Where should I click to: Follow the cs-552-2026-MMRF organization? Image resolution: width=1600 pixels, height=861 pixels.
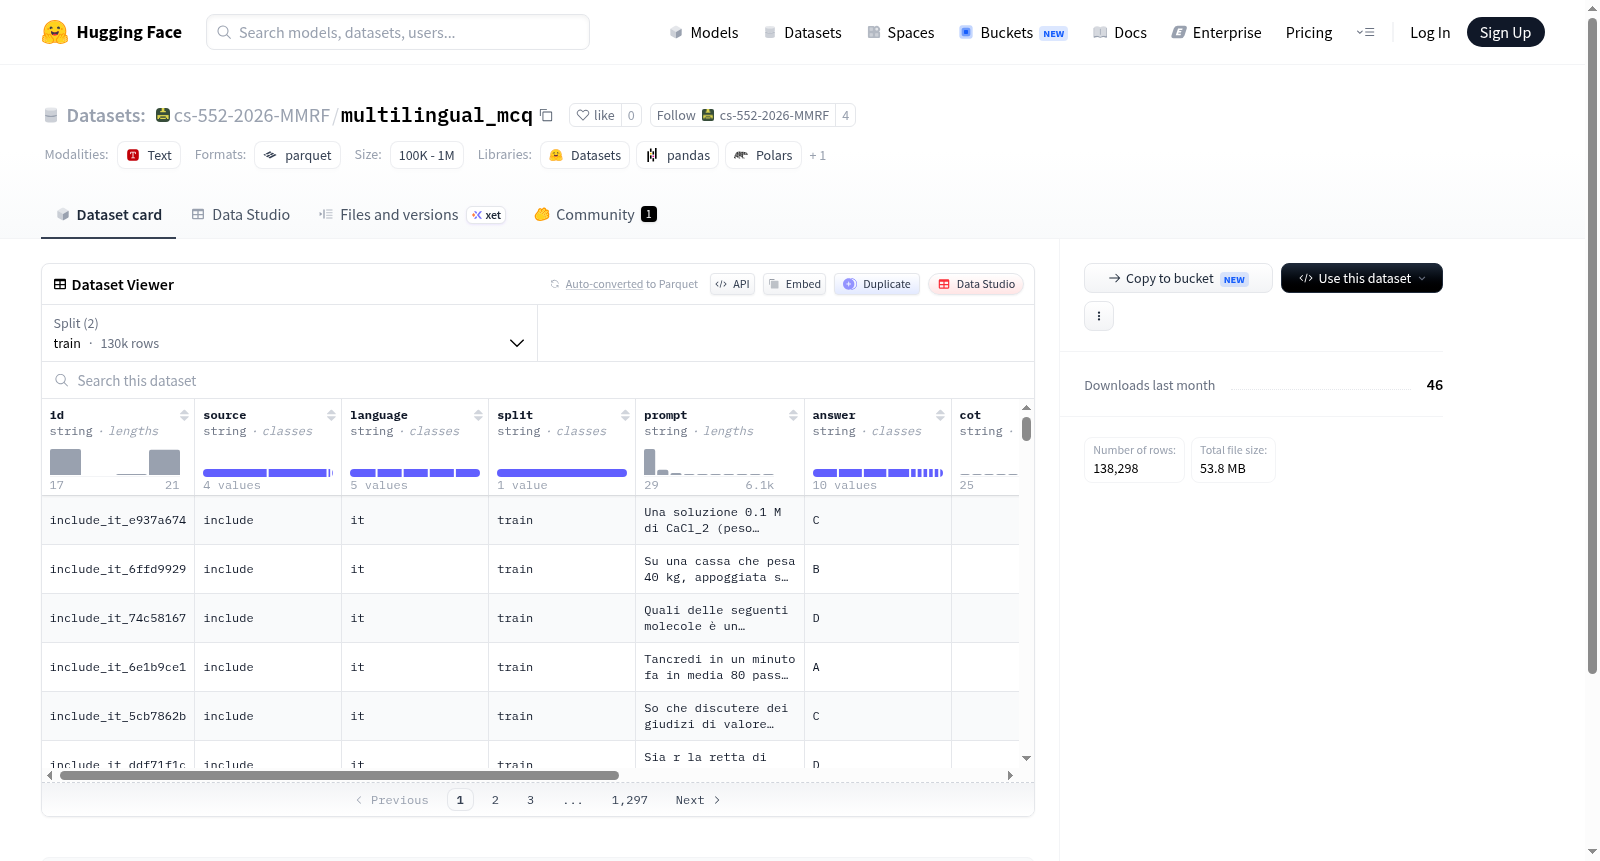coord(743,115)
